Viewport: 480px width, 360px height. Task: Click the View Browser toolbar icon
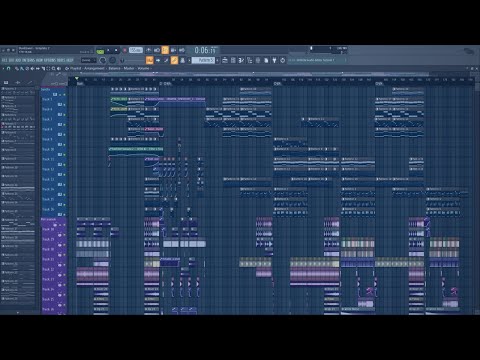183,60
